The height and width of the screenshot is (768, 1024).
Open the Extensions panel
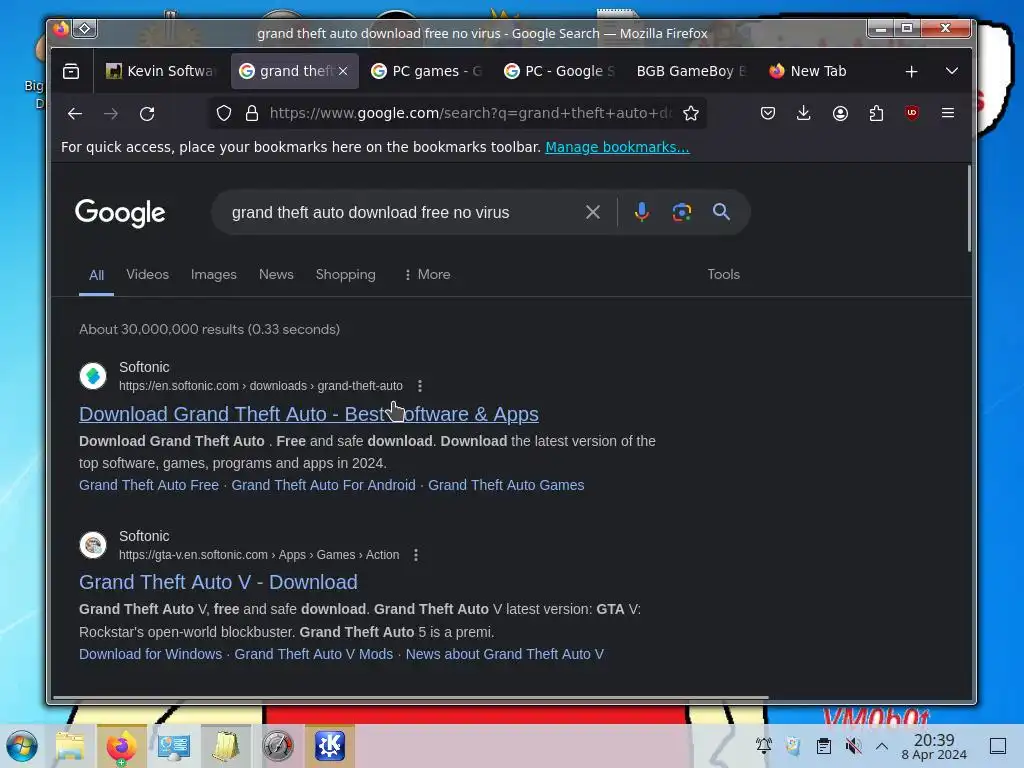pyautogui.click(x=876, y=114)
